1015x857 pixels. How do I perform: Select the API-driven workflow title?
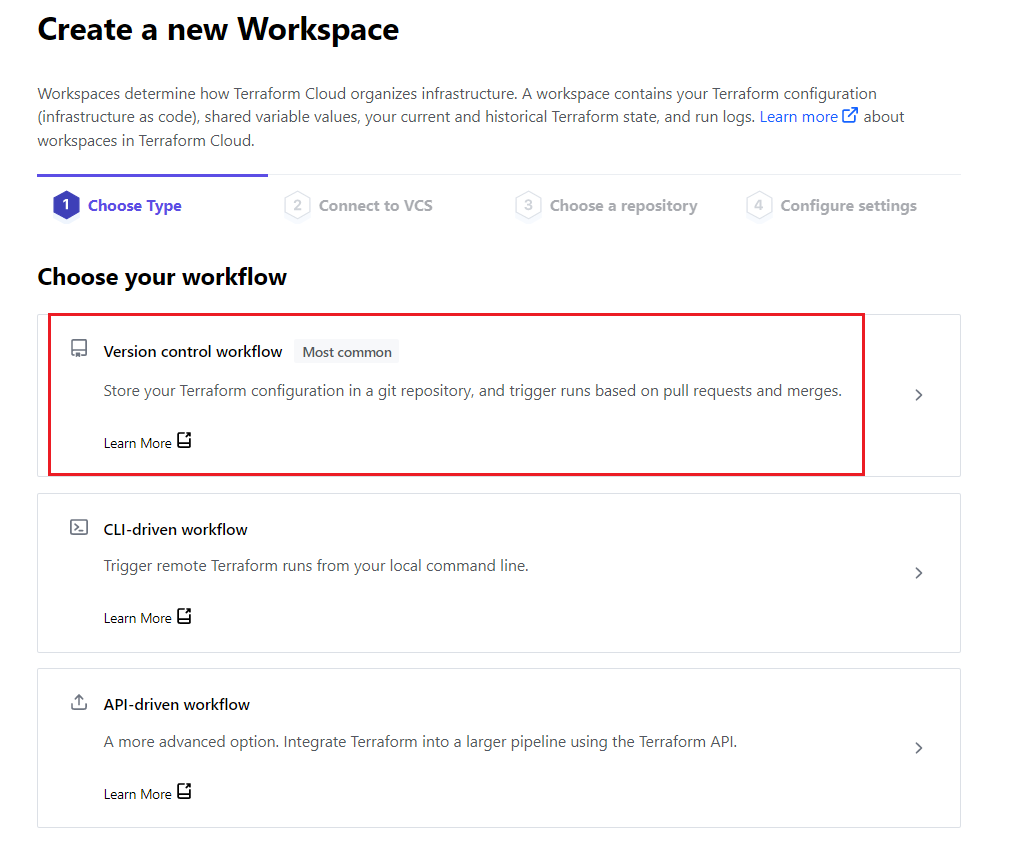click(x=177, y=704)
